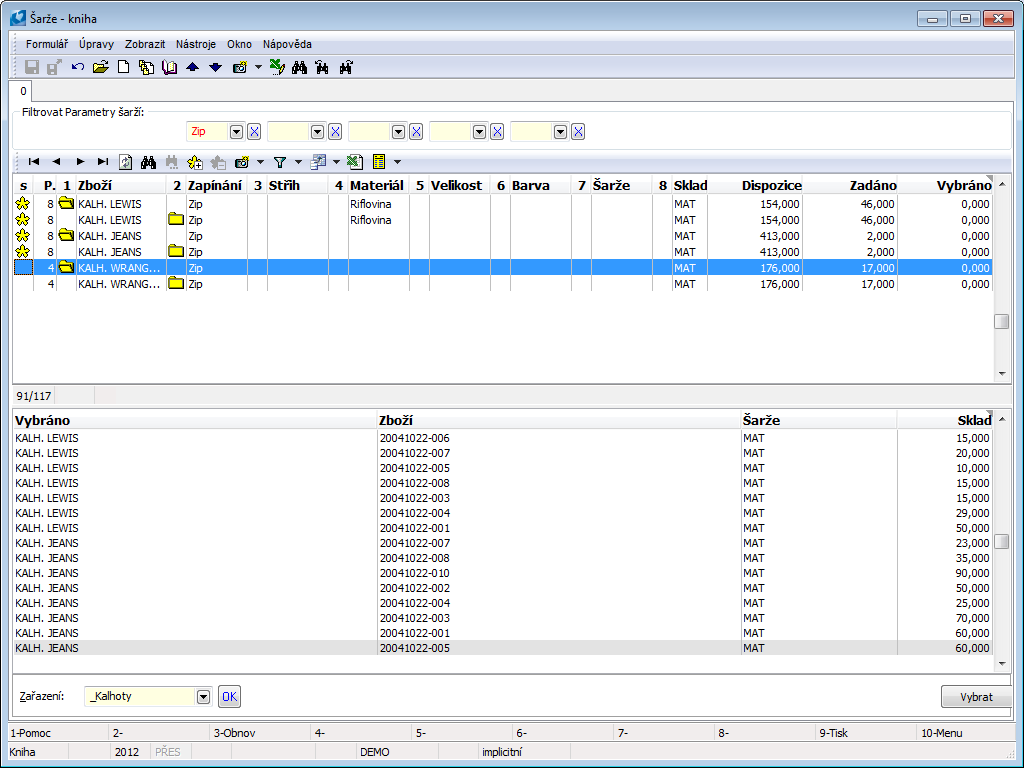Click the Excel export icon in grid toolbar
1024x768 pixels.
point(355,161)
